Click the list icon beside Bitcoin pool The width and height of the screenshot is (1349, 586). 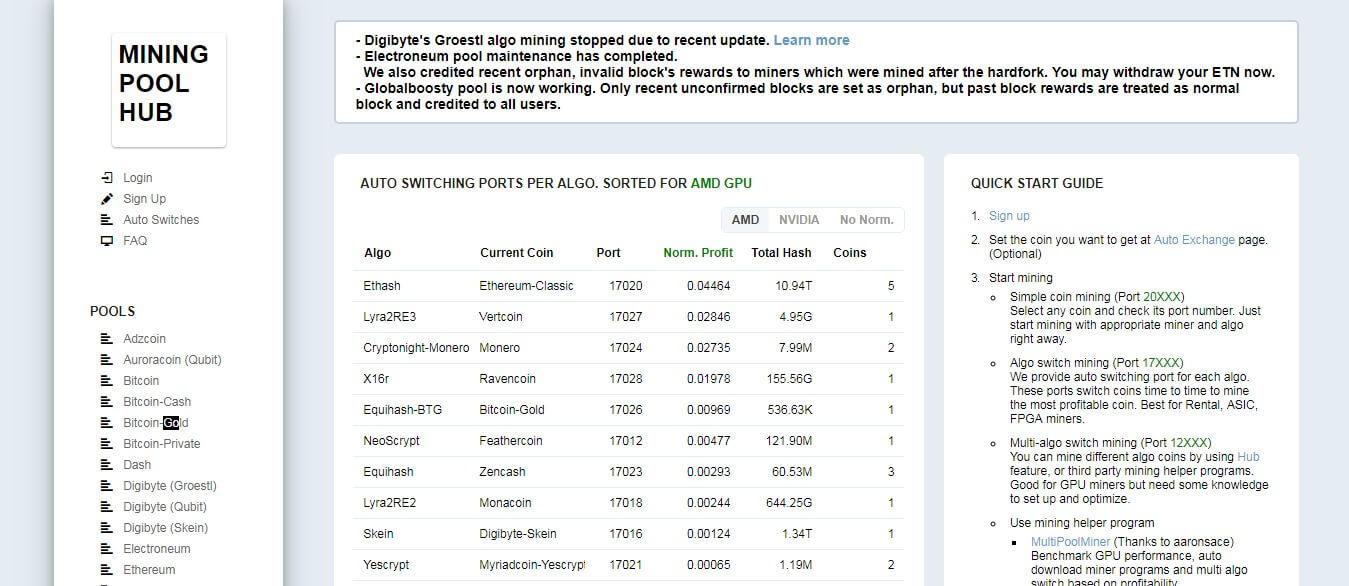coord(107,381)
